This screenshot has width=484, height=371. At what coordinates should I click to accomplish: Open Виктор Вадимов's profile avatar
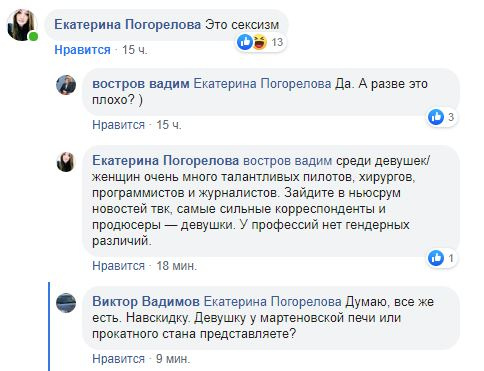coord(66,303)
